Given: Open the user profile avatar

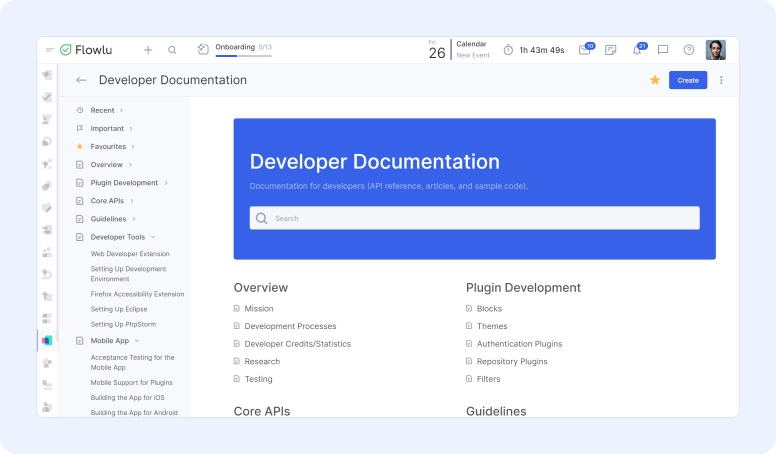Looking at the screenshot, I should coord(716,50).
